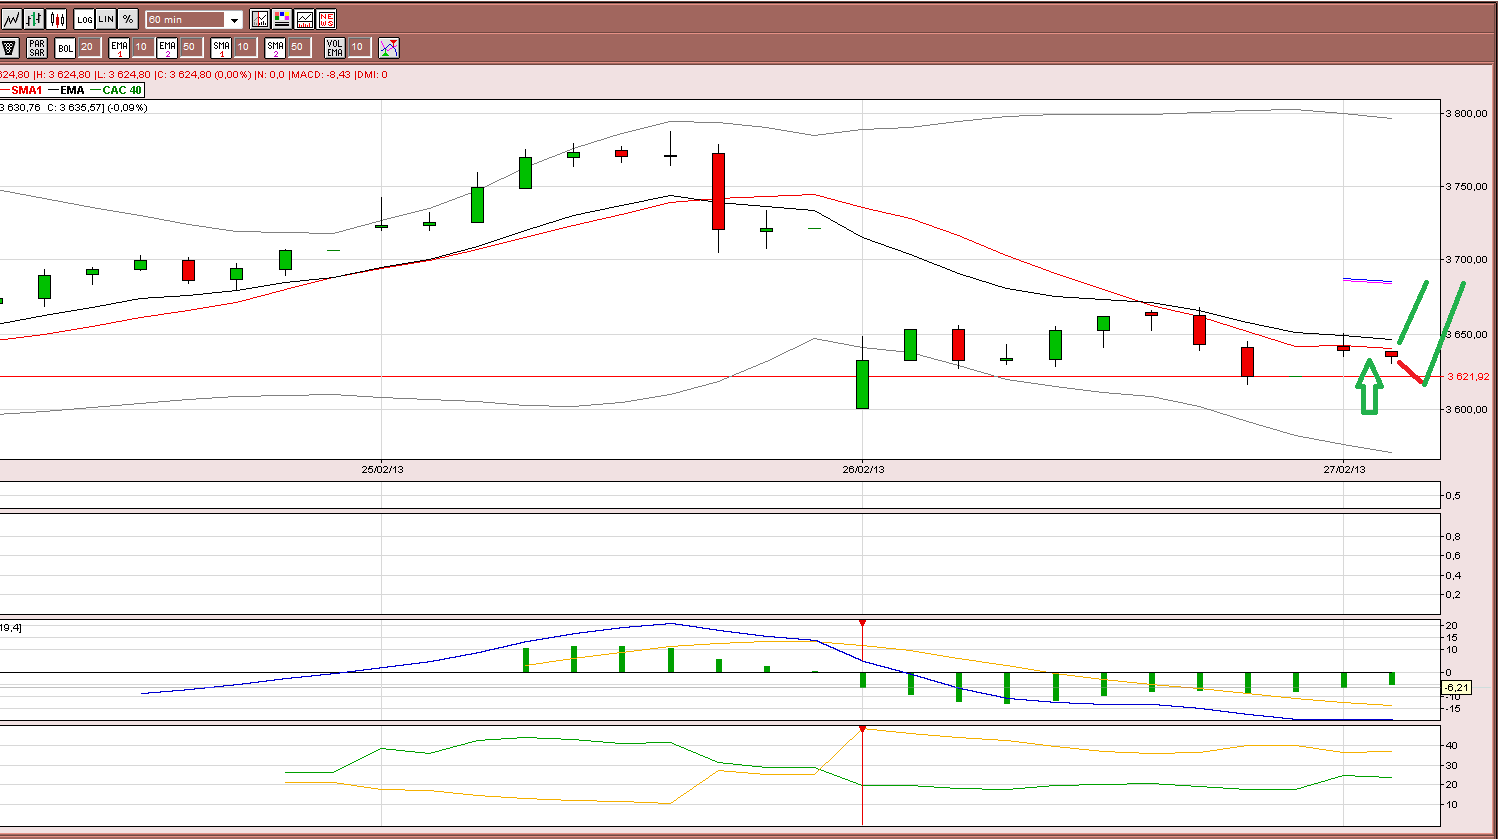The width and height of the screenshot is (1499, 839).
Task: Click the red marker atop the DMI panel
Action: click(x=862, y=729)
